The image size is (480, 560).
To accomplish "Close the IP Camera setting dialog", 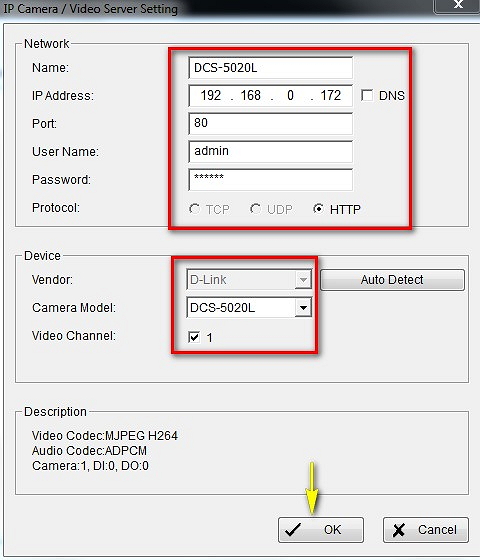I will point(457,5).
